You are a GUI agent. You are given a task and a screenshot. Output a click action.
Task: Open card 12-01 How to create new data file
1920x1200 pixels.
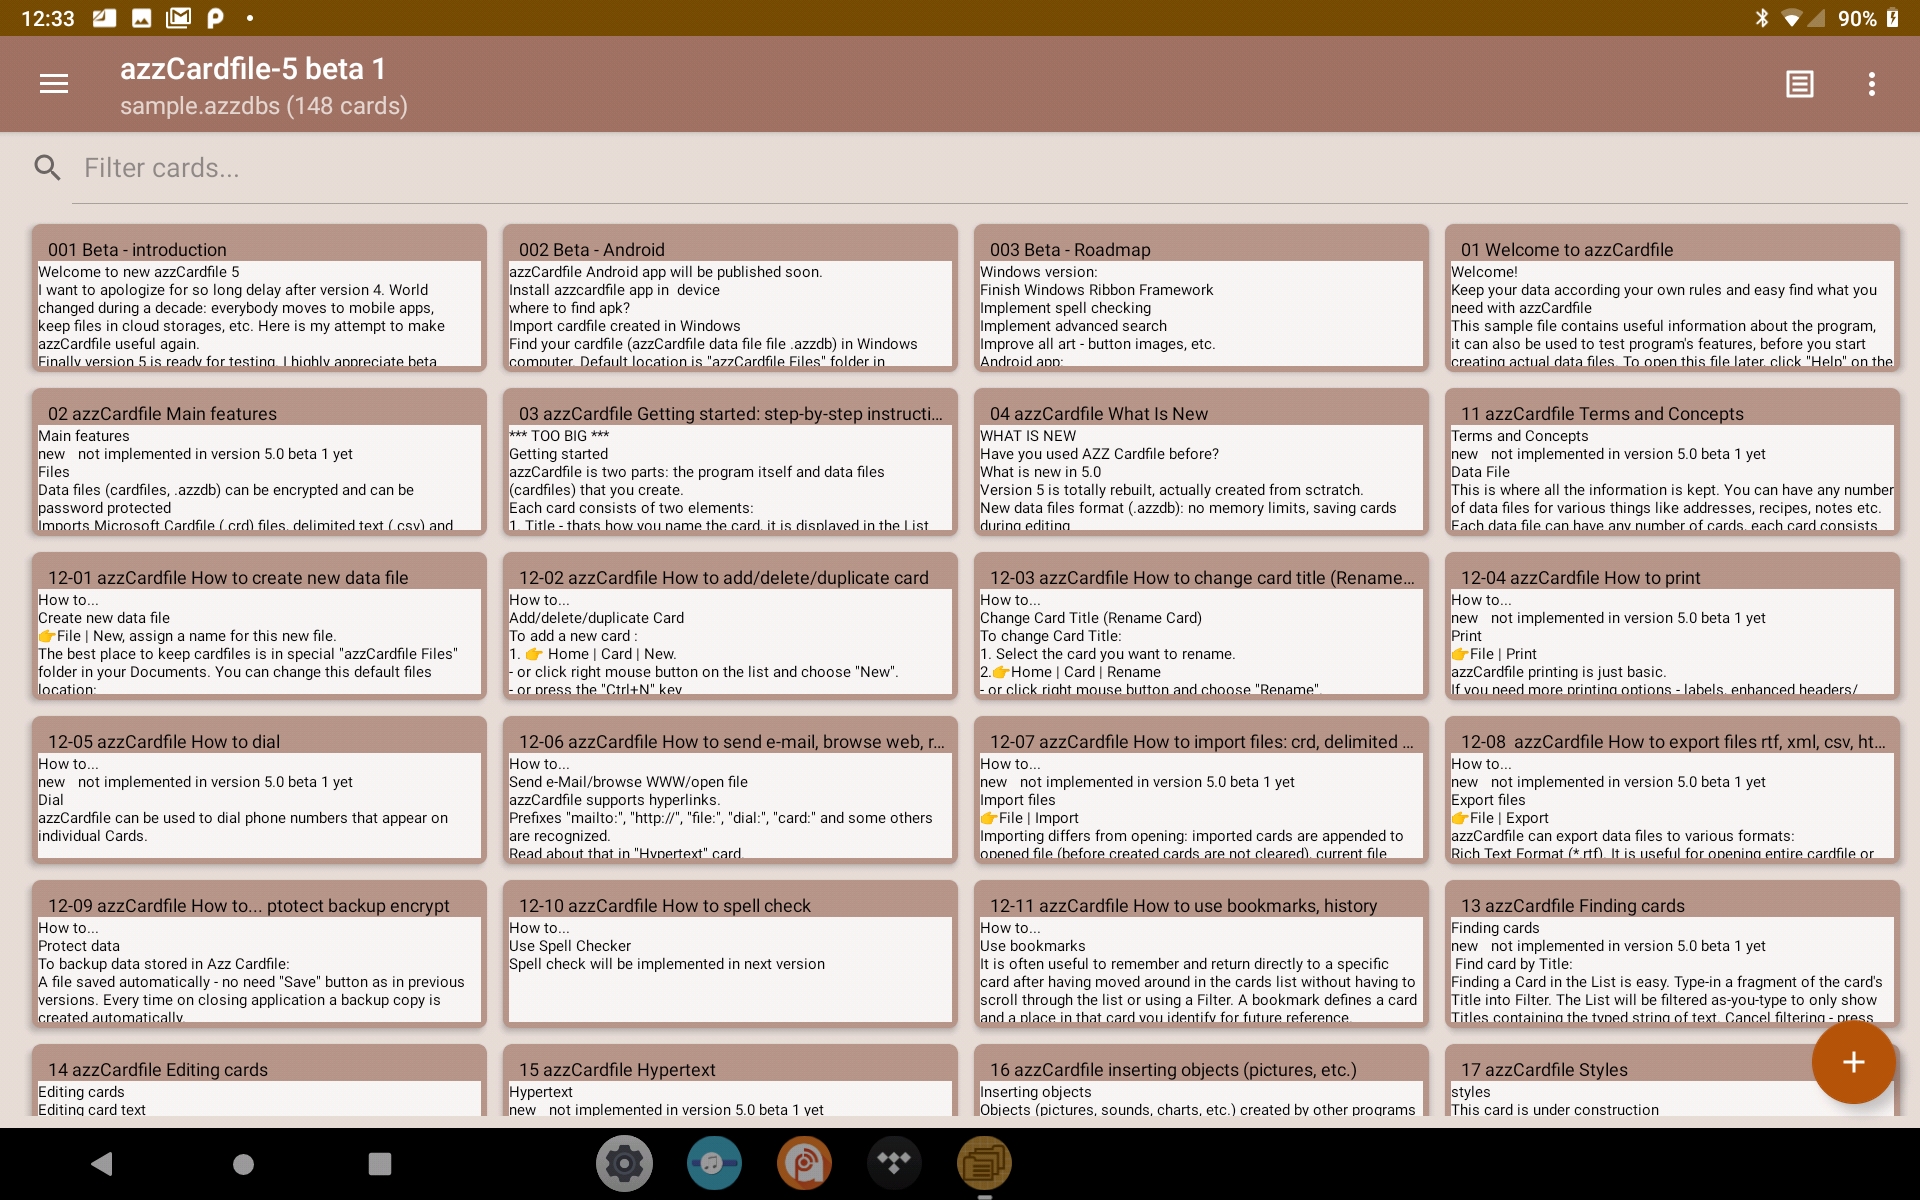pyautogui.click(x=259, y=625)
